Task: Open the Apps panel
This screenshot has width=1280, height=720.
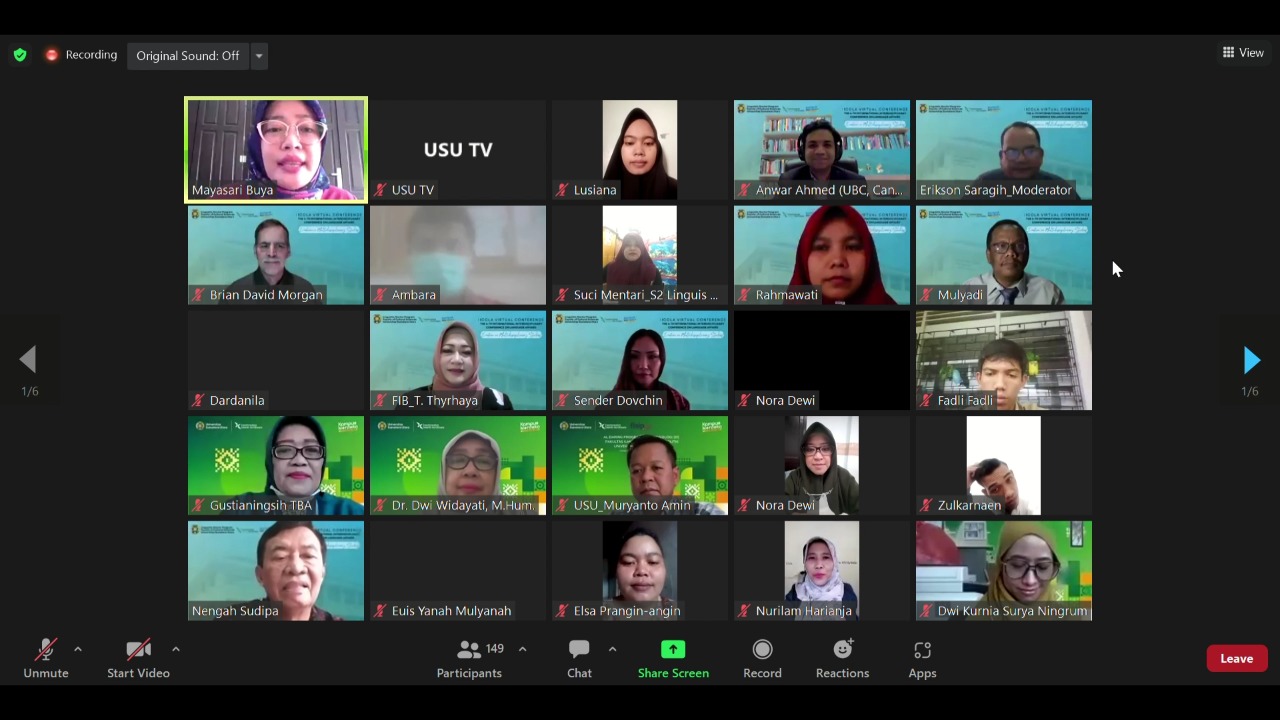Action: pos(922,650)
